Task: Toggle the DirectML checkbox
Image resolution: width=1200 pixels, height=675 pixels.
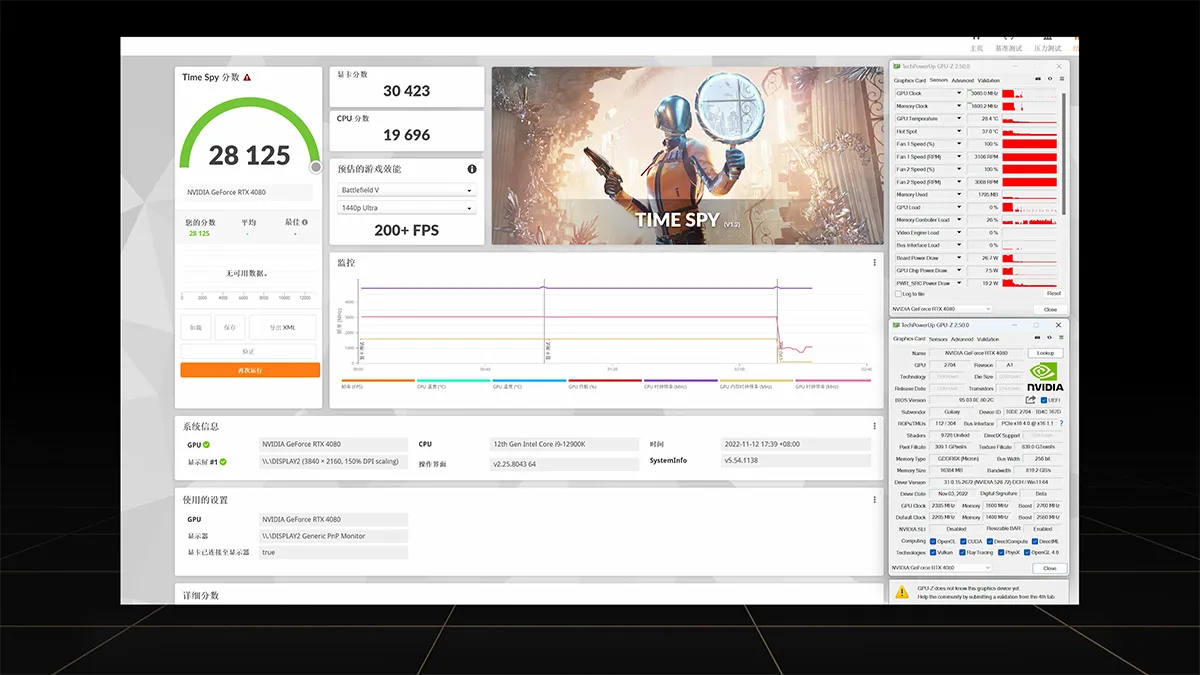Action: click(1035, 541)
